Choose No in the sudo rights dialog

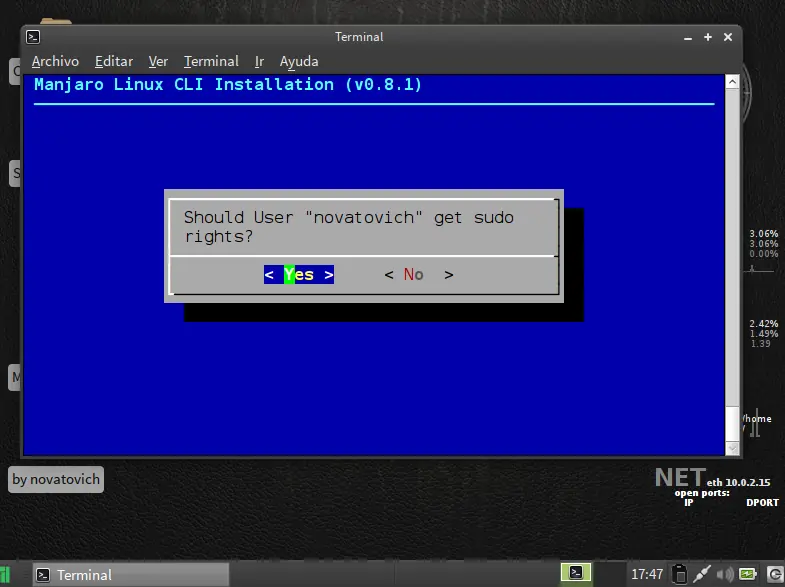(x=419, y=274)
